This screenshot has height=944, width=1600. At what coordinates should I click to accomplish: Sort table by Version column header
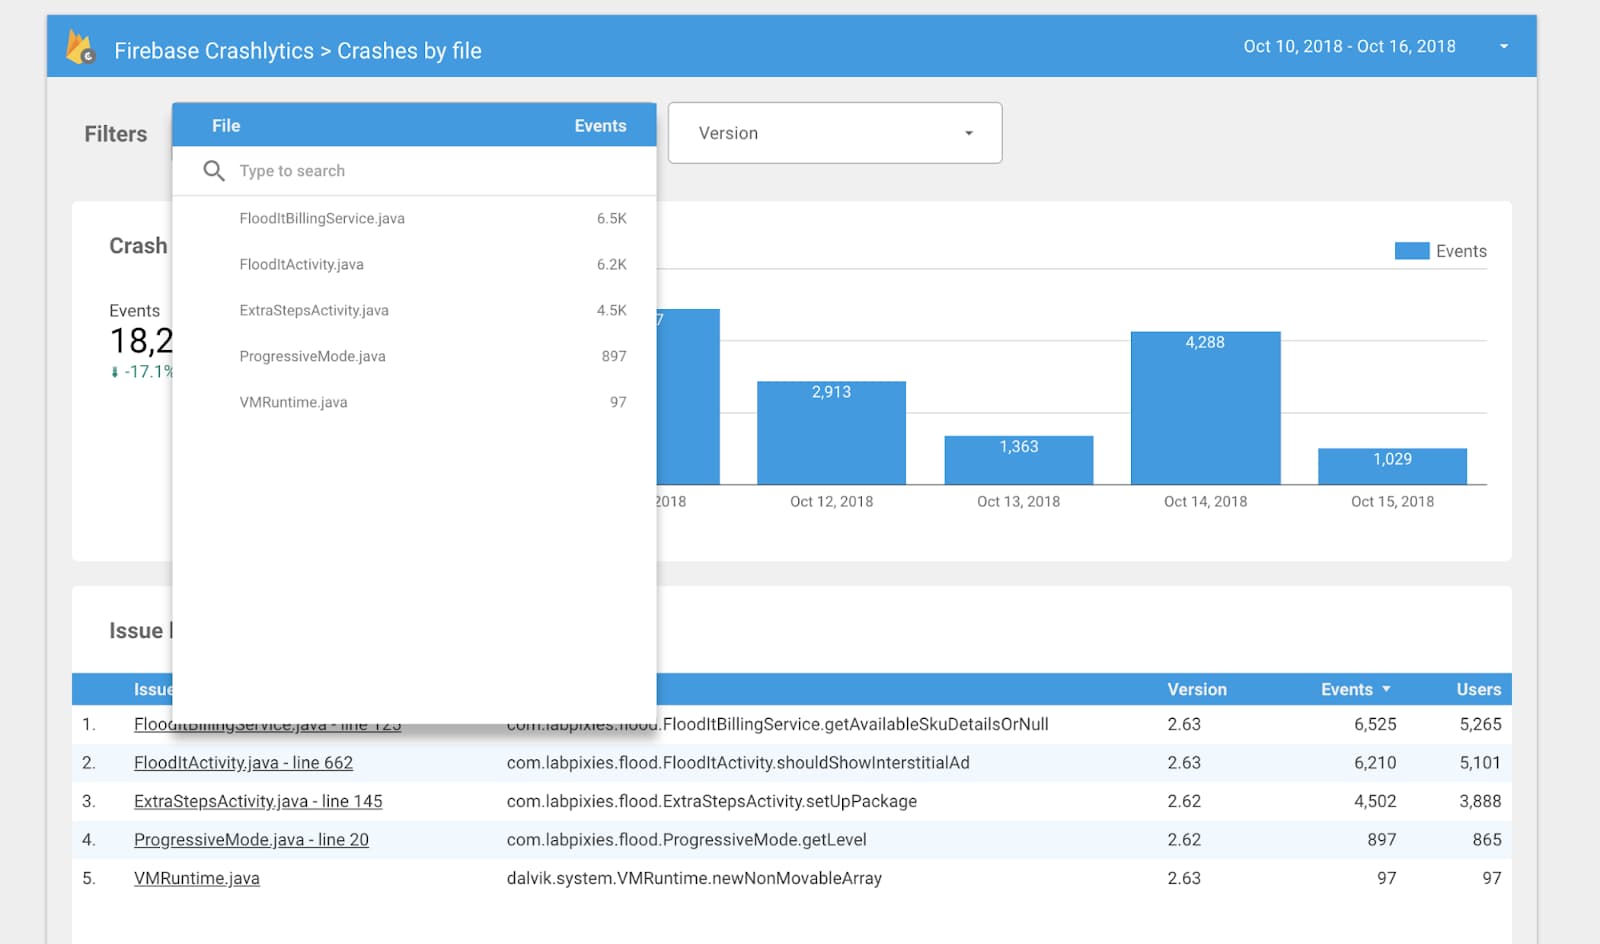[1197, 689]
